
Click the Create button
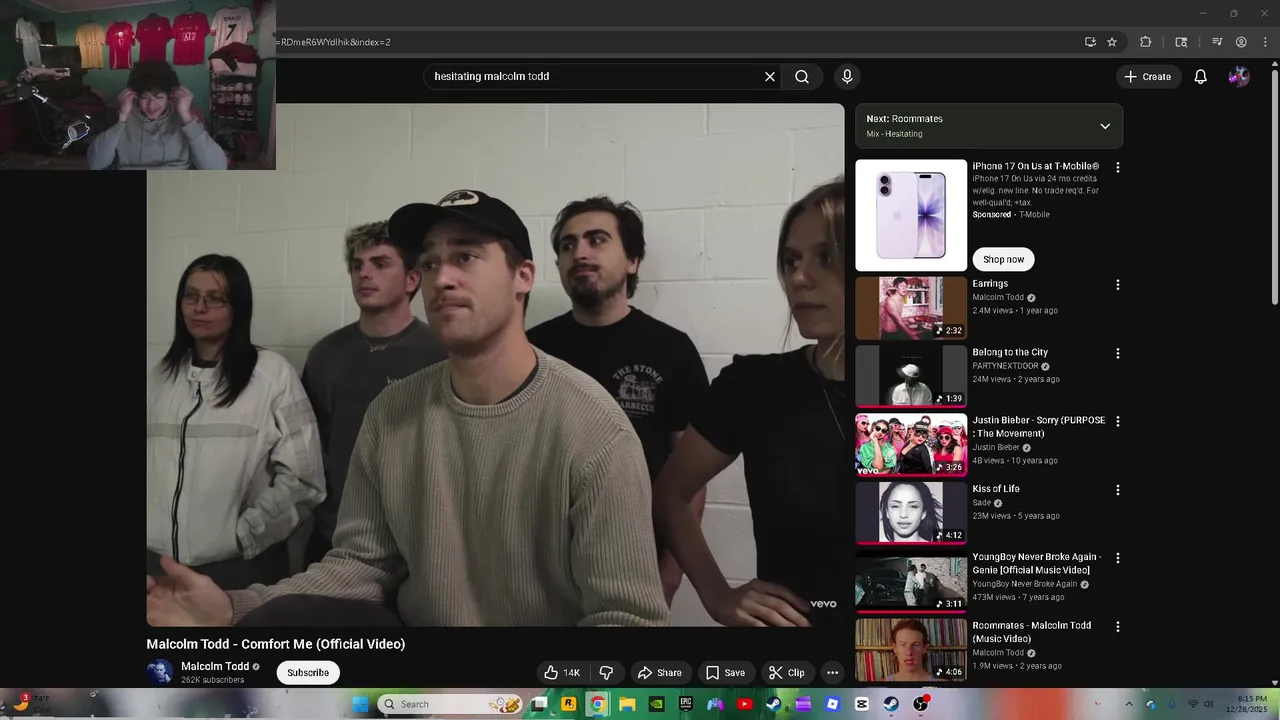tap(1147, 76)
